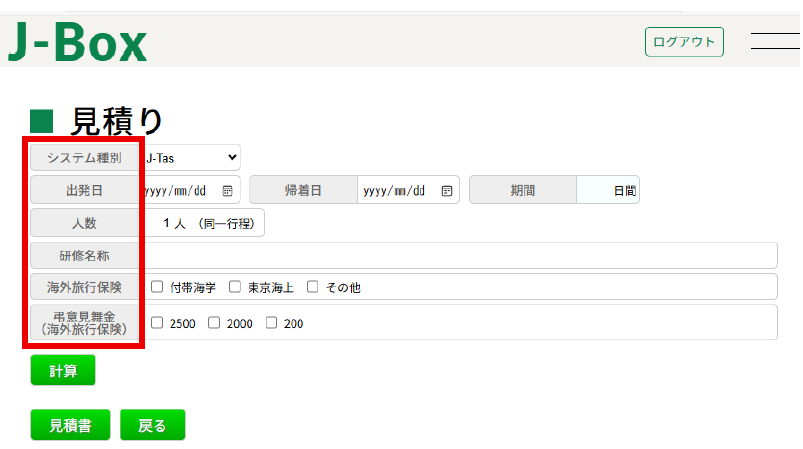Image resolution: width=803 pixels, height=449 pixels.
Task: Click into the 出発日 date field
Action: (178, 190)
